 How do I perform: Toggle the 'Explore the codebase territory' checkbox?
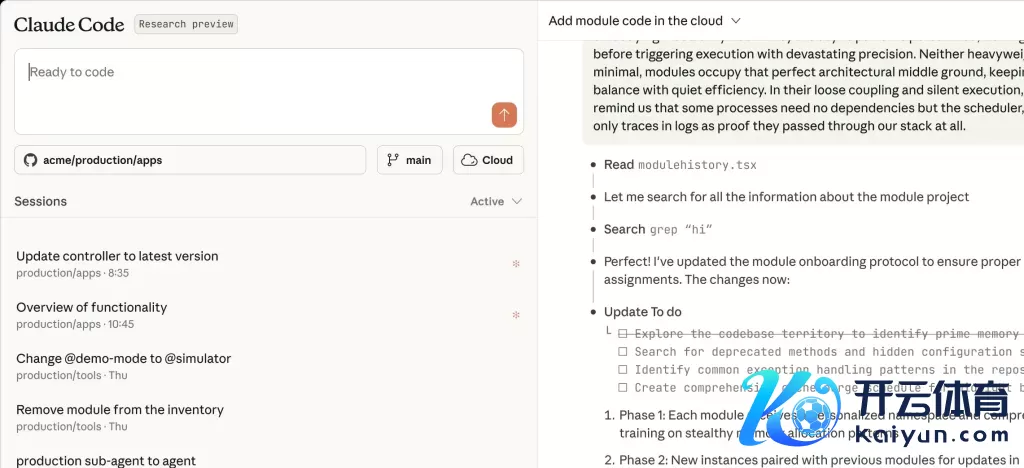click(x=623, y=334)
